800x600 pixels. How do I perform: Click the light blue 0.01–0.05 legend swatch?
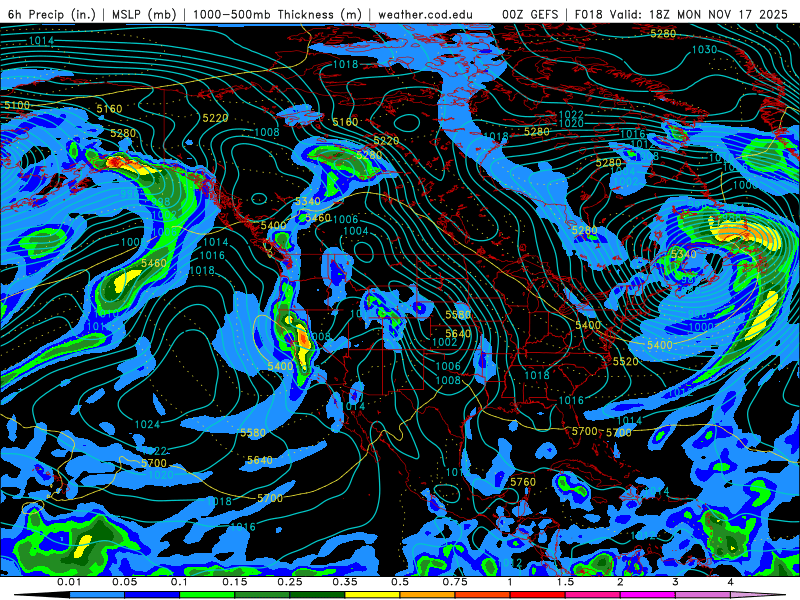point(97,595)
